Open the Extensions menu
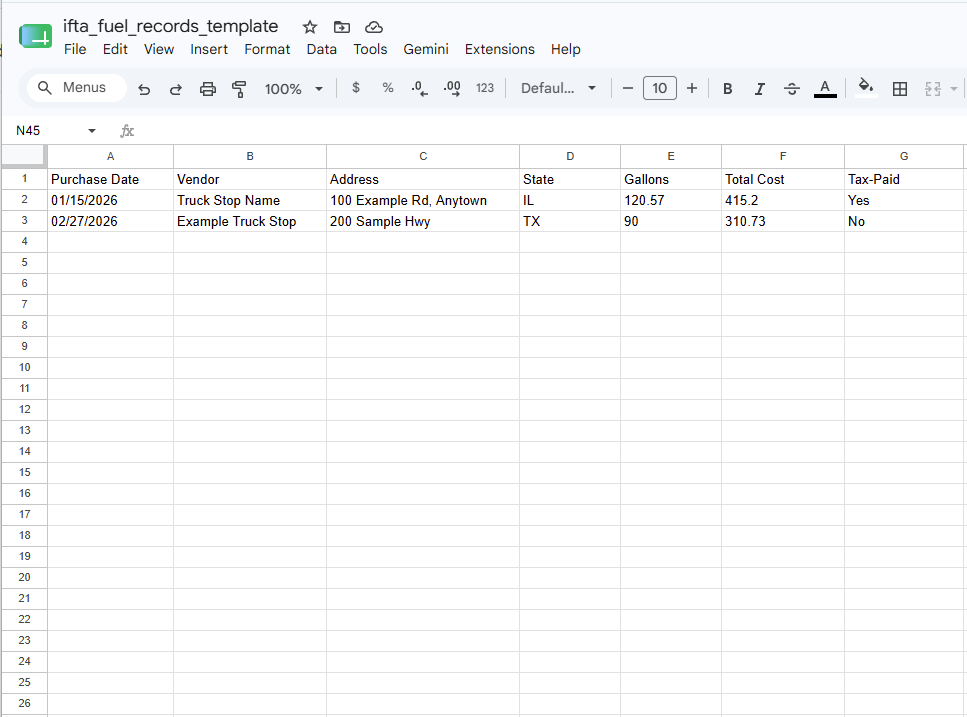 (x=500, y=49)
